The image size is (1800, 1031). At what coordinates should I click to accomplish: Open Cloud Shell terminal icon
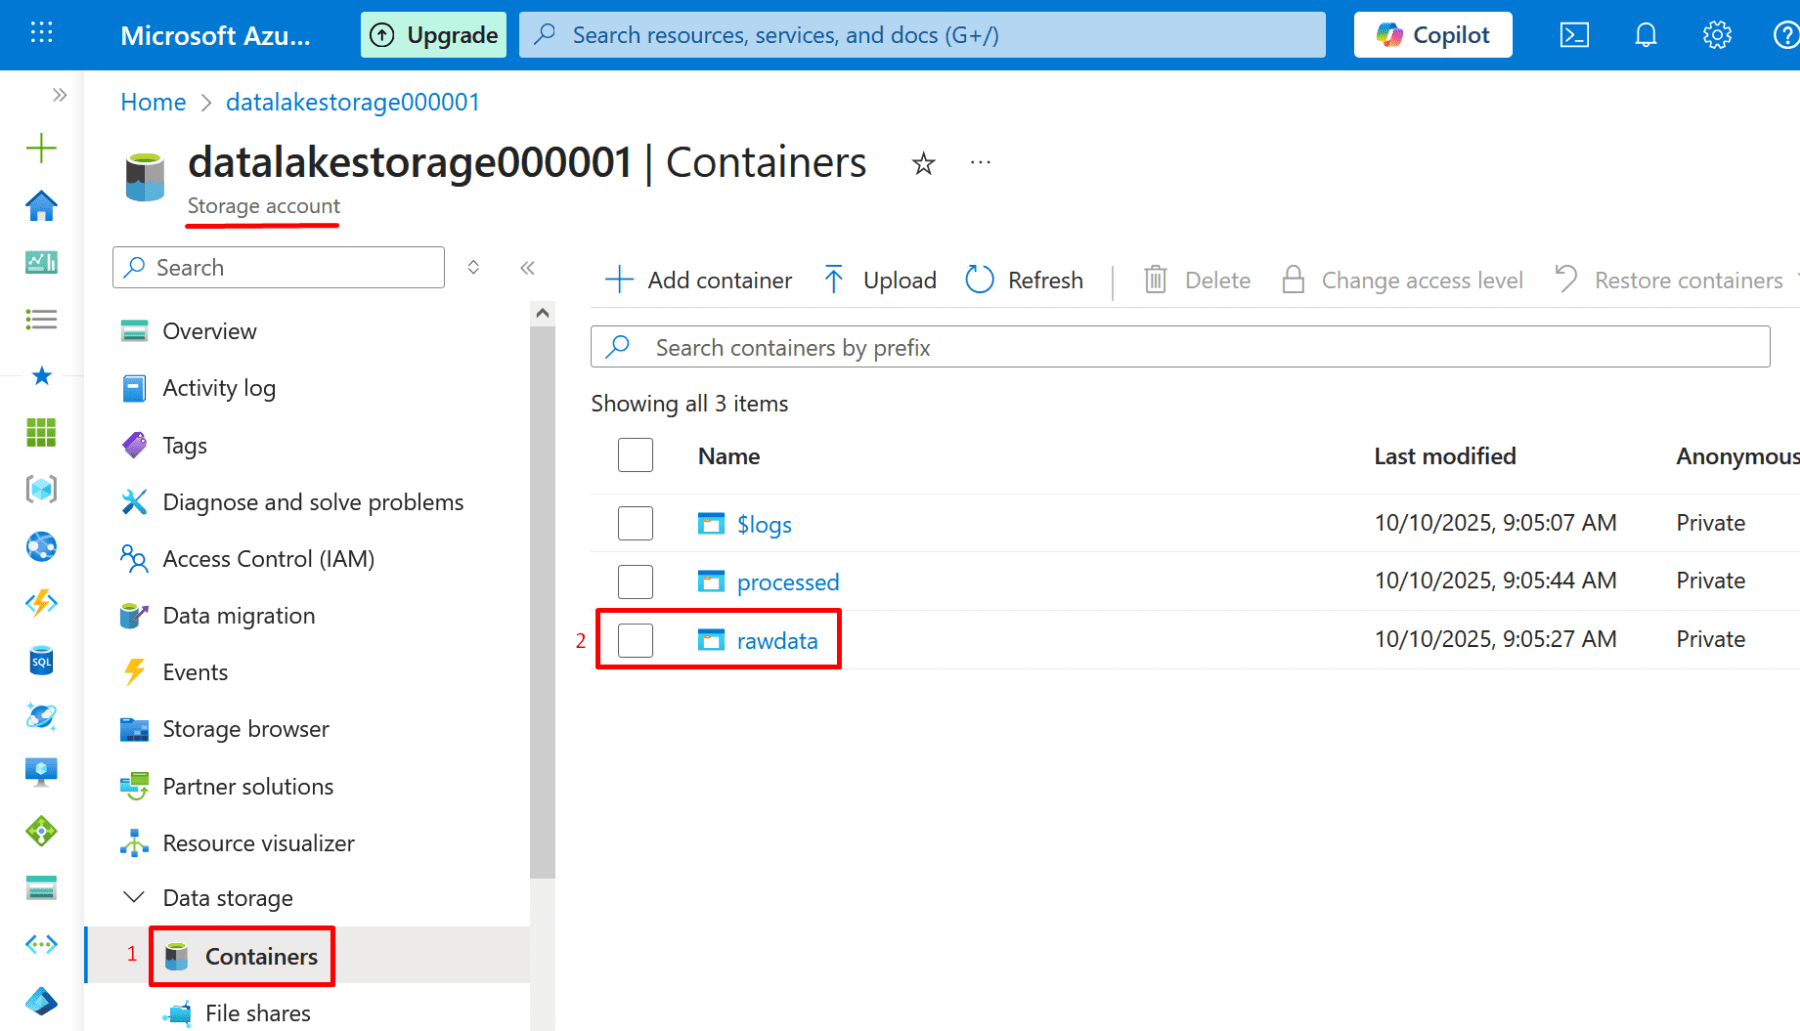pyautogui.click(x=1574, y=35)
